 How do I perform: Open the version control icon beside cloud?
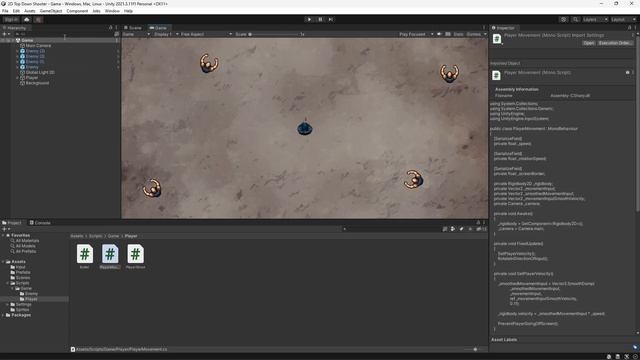tap(38, 20)
